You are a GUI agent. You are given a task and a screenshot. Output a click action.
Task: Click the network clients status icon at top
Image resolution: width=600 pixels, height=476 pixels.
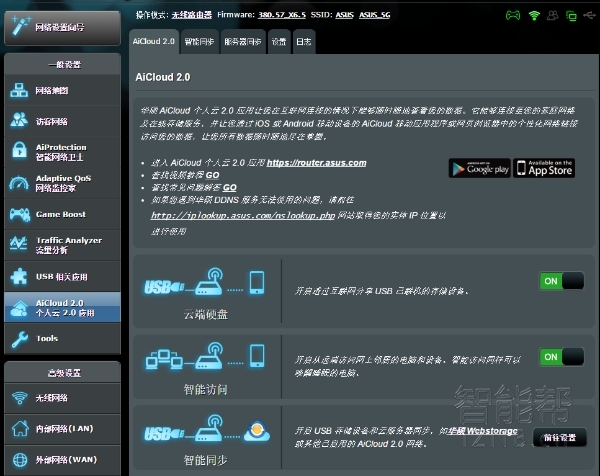tap(571, 16)
